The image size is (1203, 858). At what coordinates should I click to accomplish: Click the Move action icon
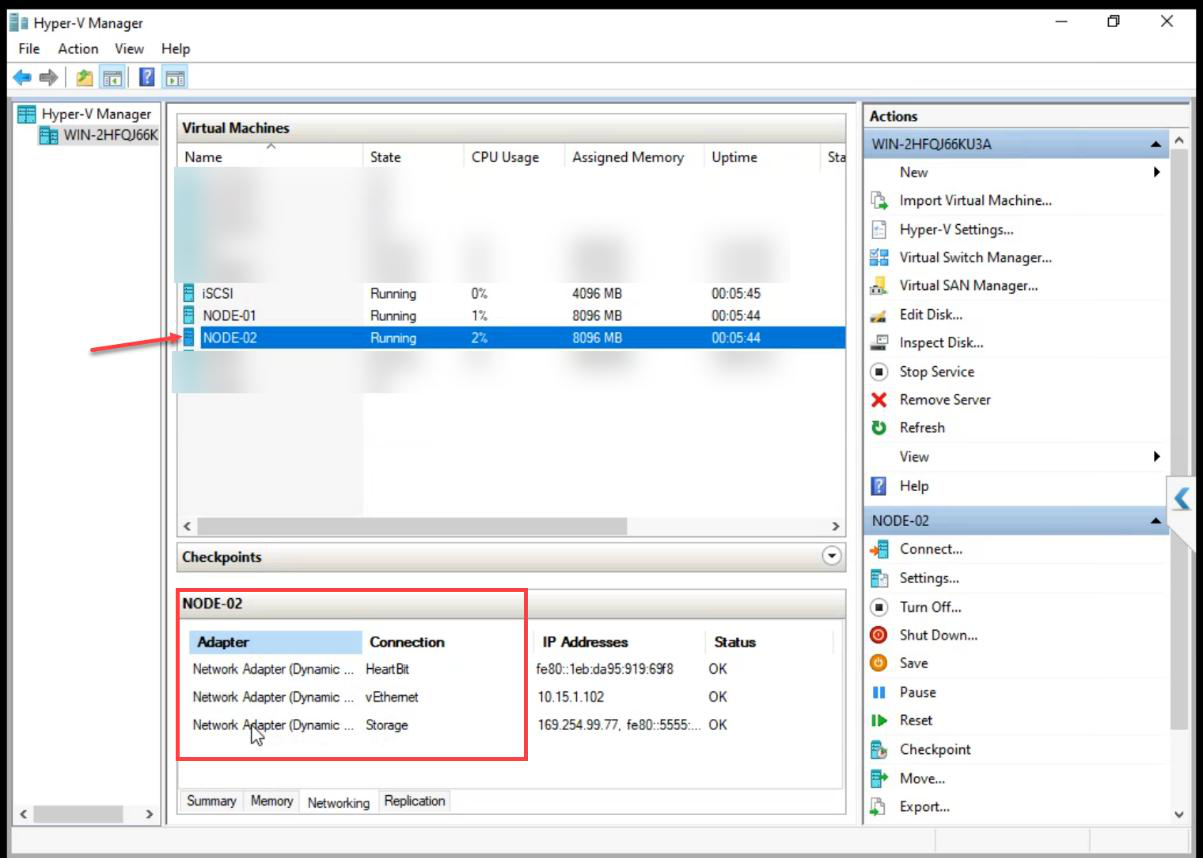(x=879, y=778)
